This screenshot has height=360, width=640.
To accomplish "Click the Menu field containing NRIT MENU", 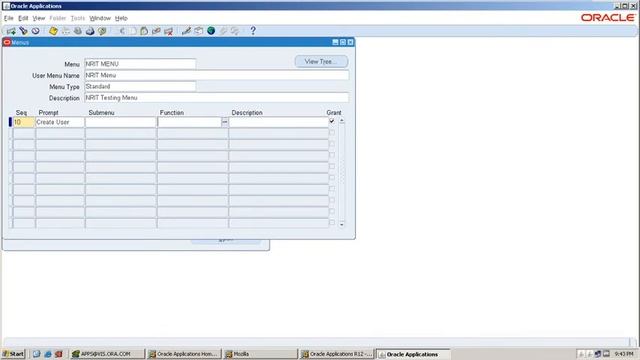I will point(140,64).
